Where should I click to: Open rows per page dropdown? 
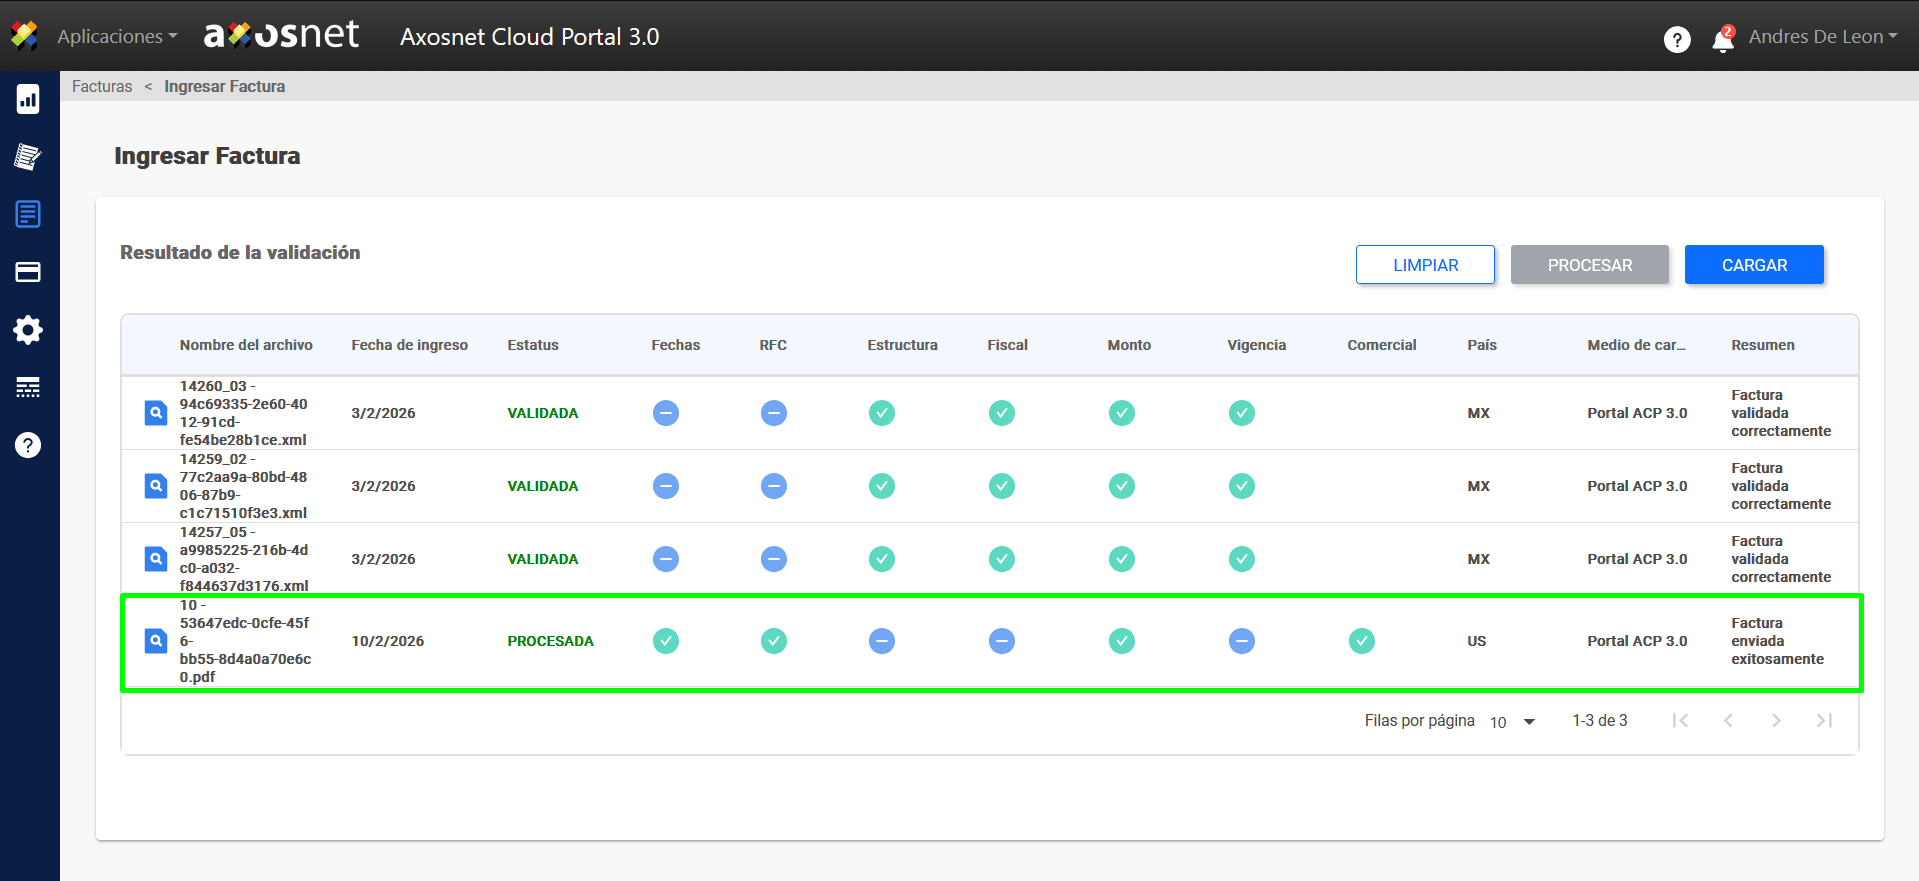pyautogui.click(x=1512, y=722)
